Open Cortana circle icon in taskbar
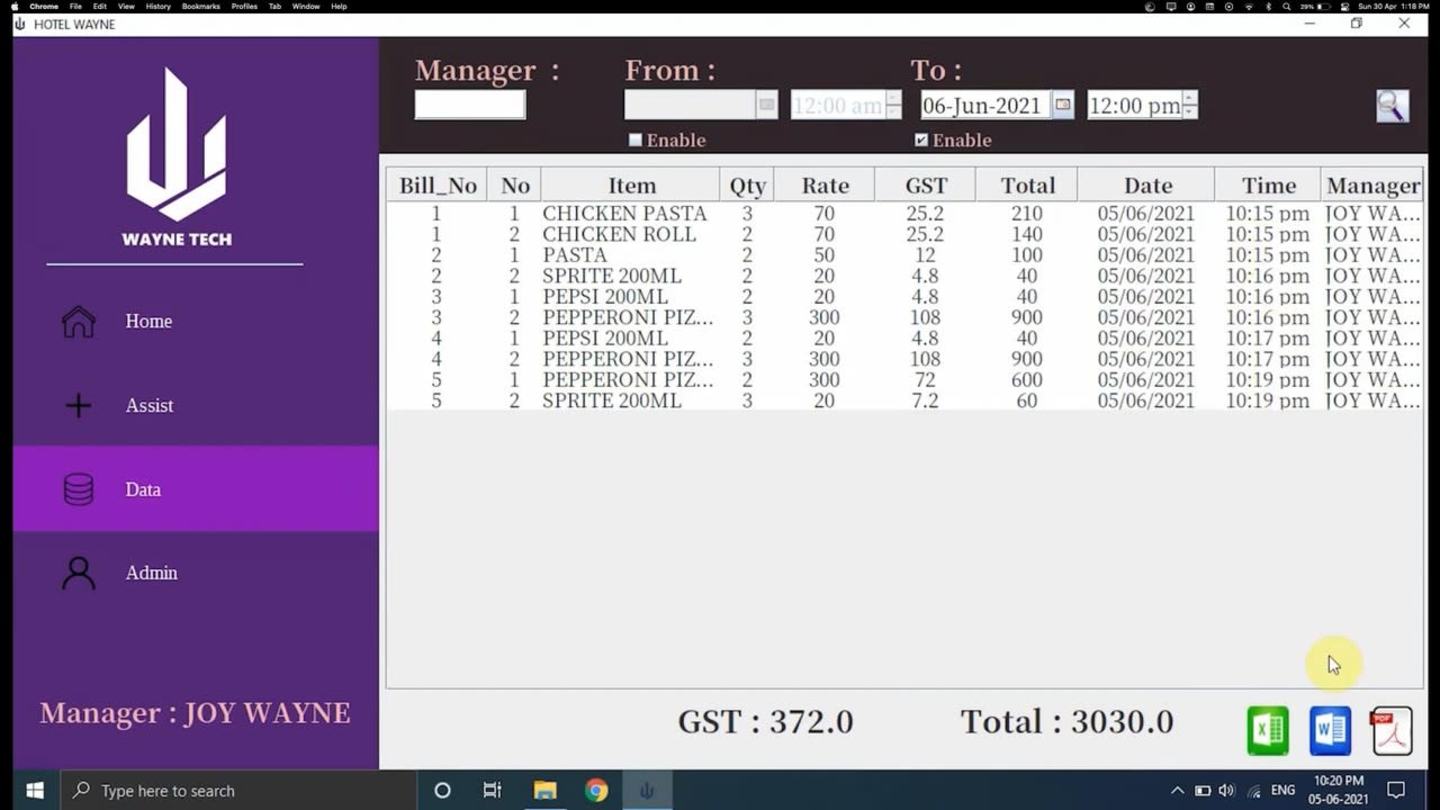 pyautogui.click(x=442, y=790)
